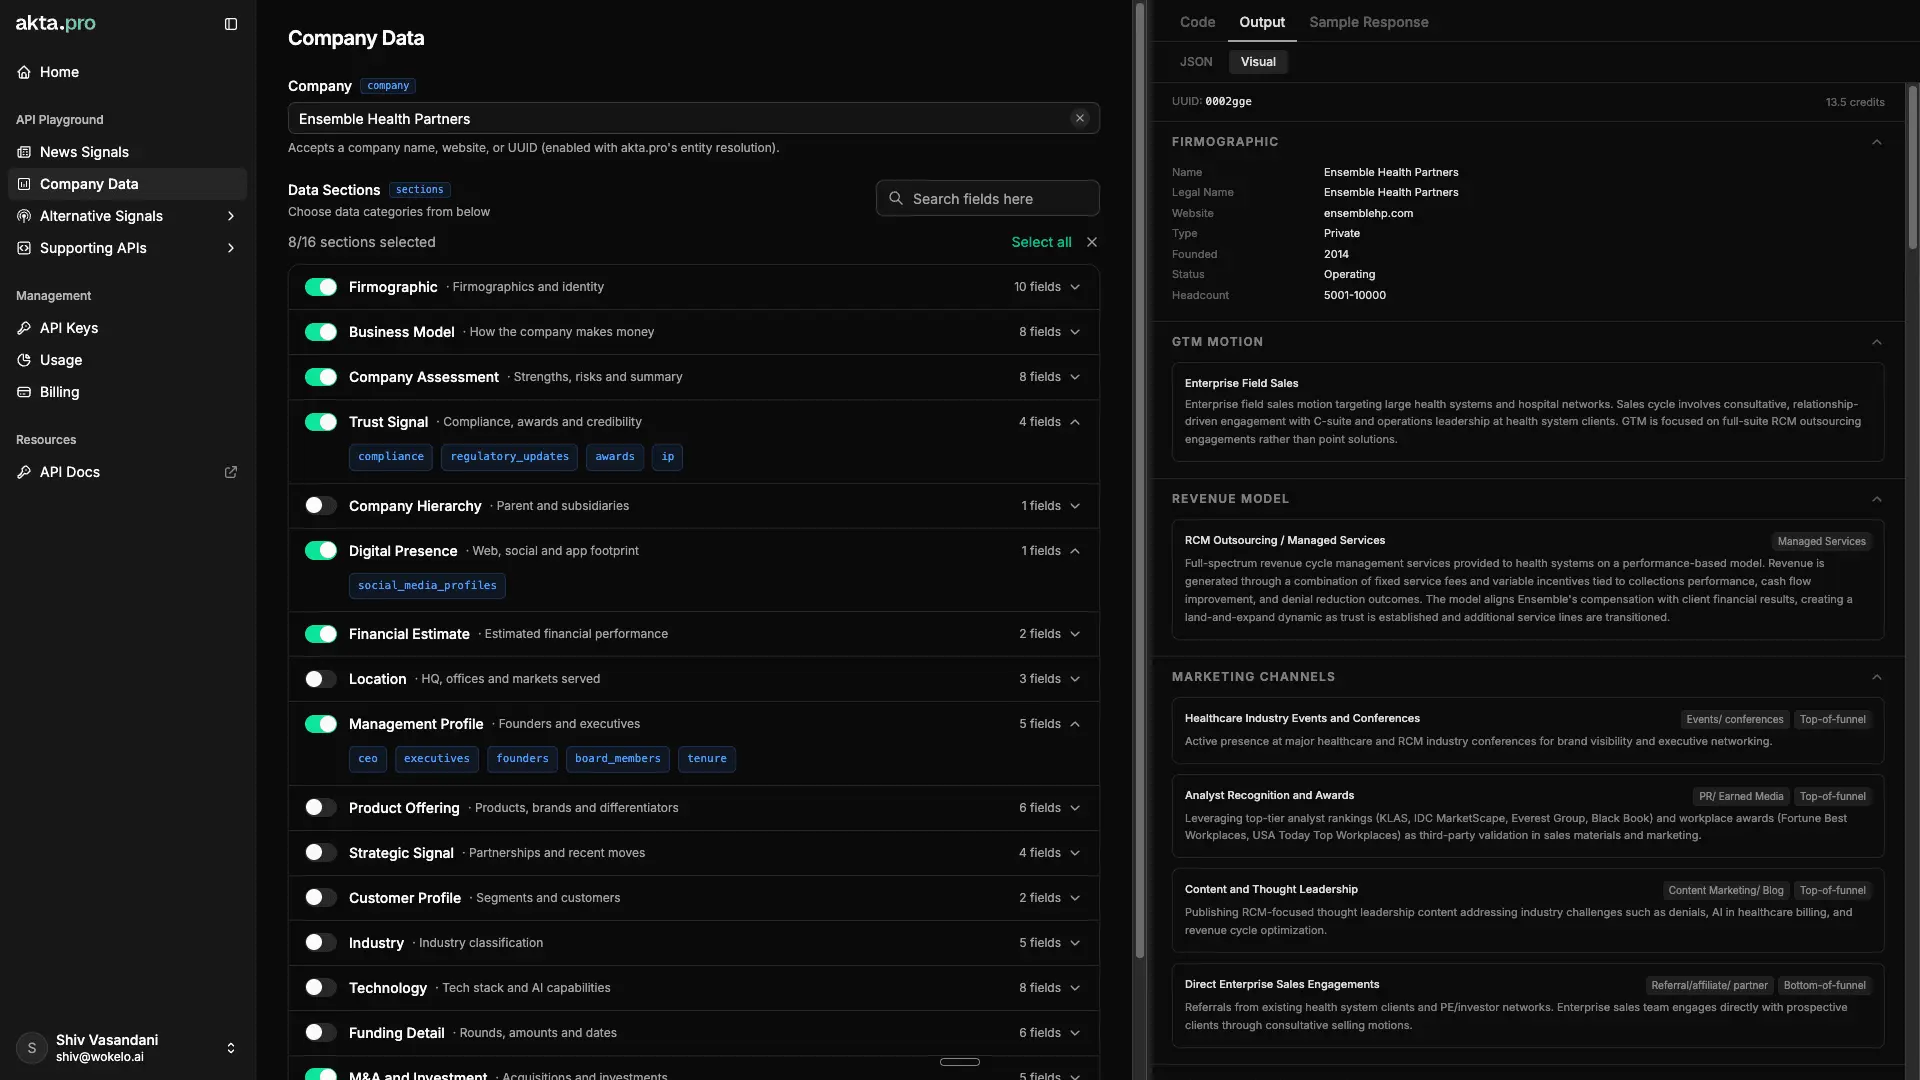The width and height of the screenshot is (1920, 1080).
Task: Turn off Management Profile toggle
Action: [321, 724]
